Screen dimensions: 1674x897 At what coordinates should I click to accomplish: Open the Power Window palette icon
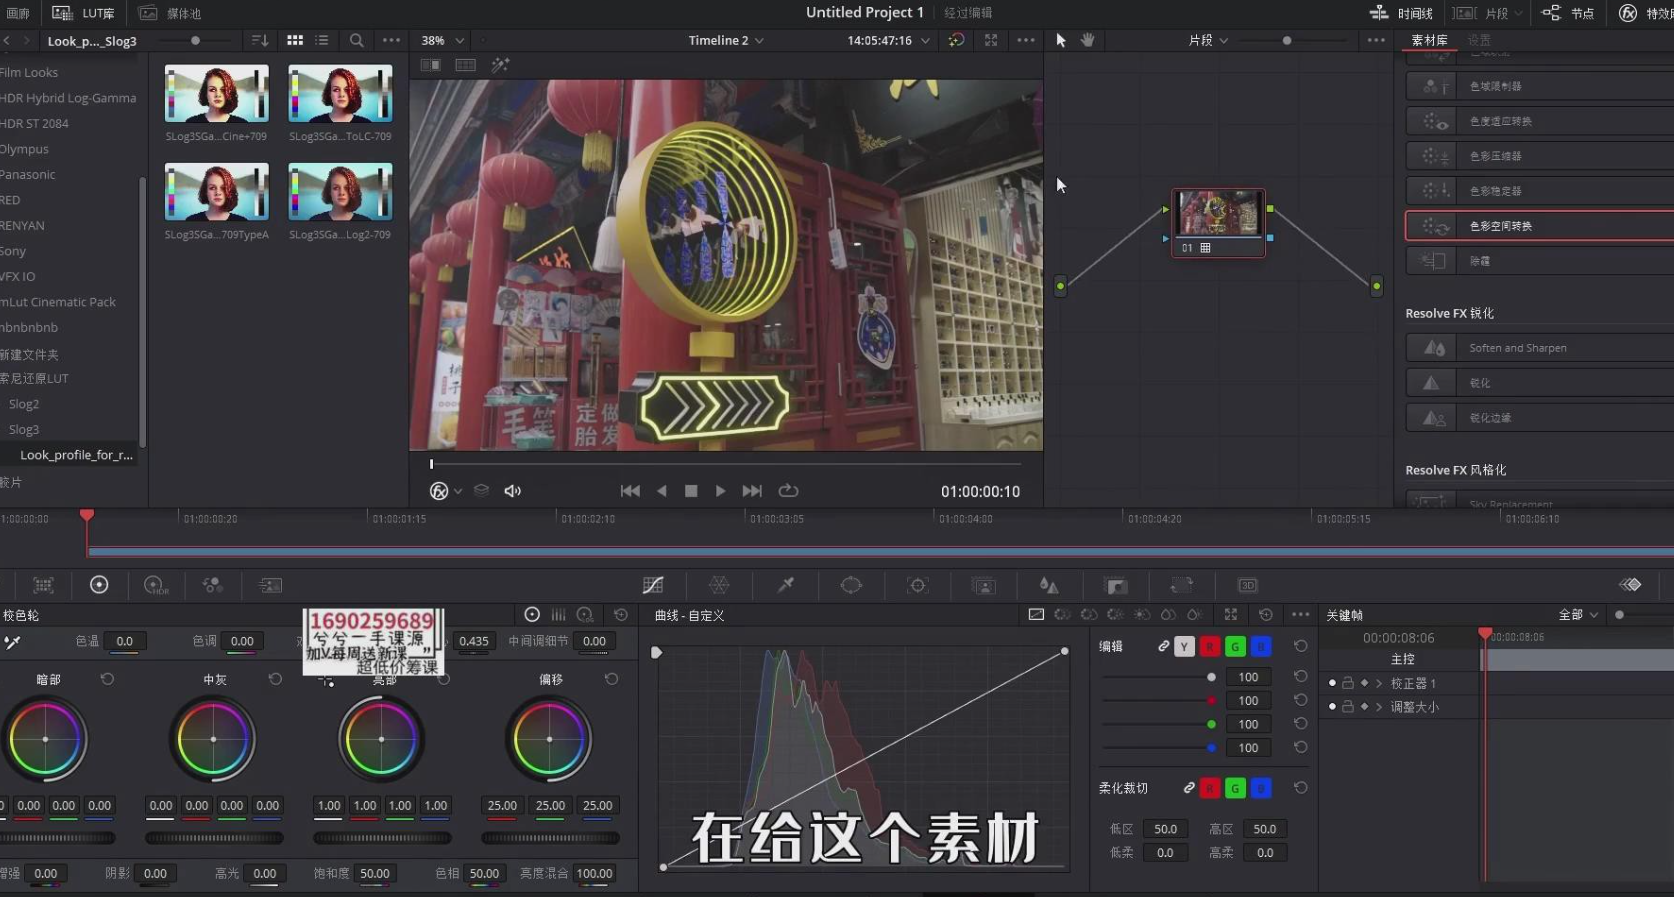click(851, 585)
